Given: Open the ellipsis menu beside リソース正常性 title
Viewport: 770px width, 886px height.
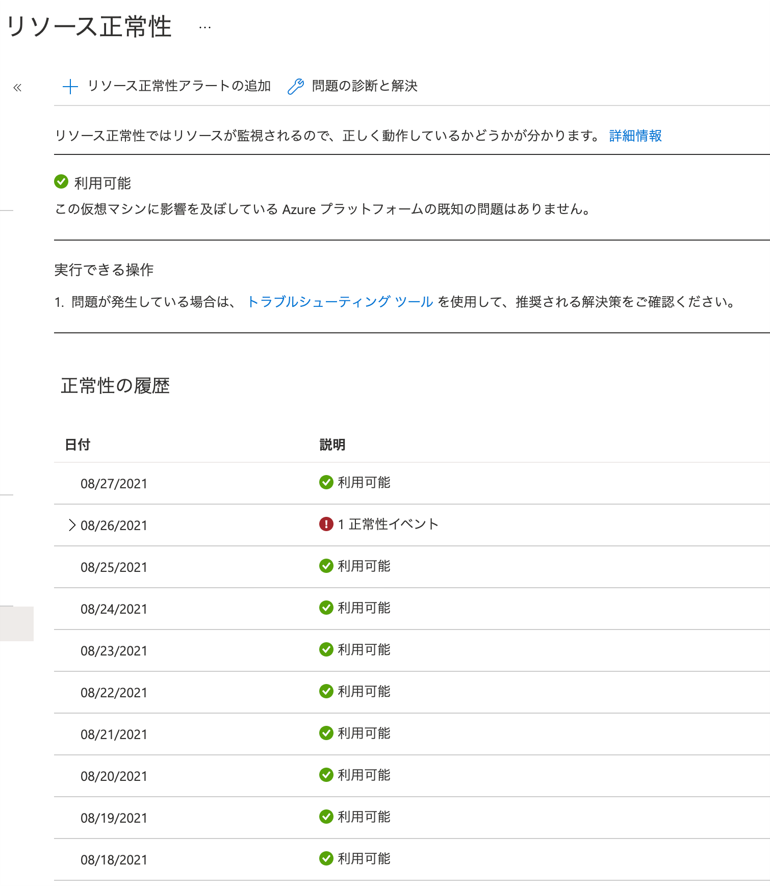Looking at the screenshot, I should 205,27.
